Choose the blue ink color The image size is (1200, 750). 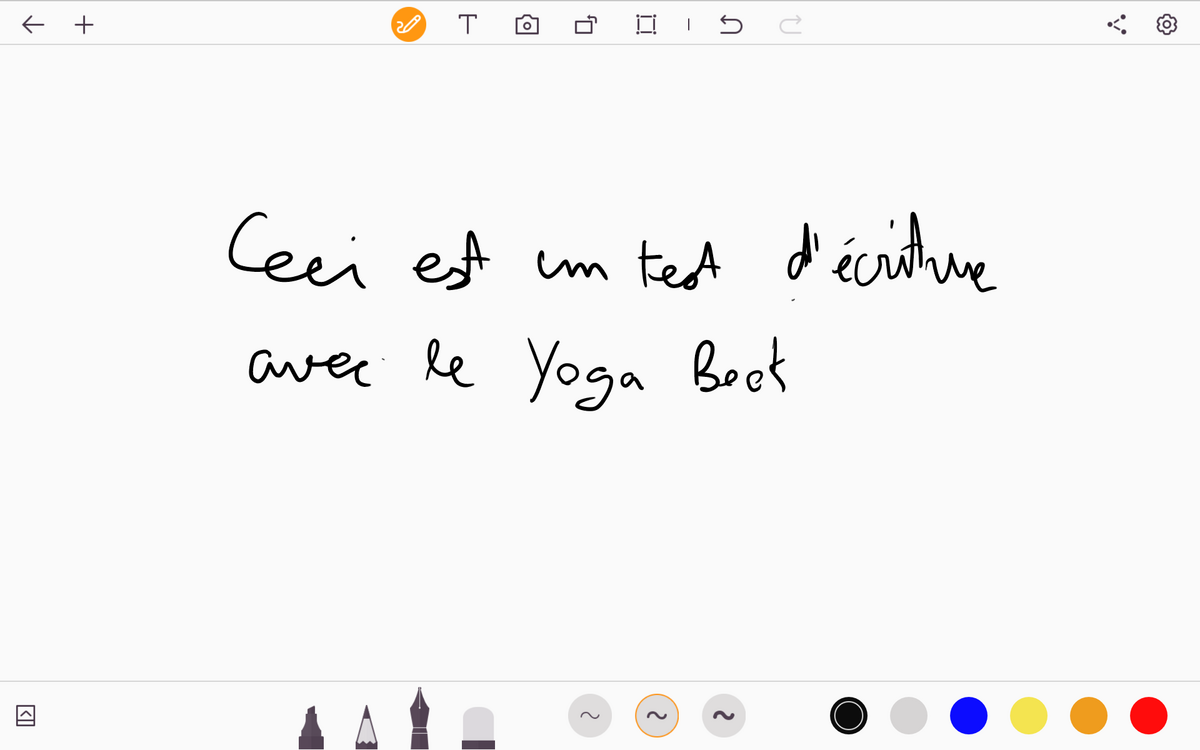point(968,715)
